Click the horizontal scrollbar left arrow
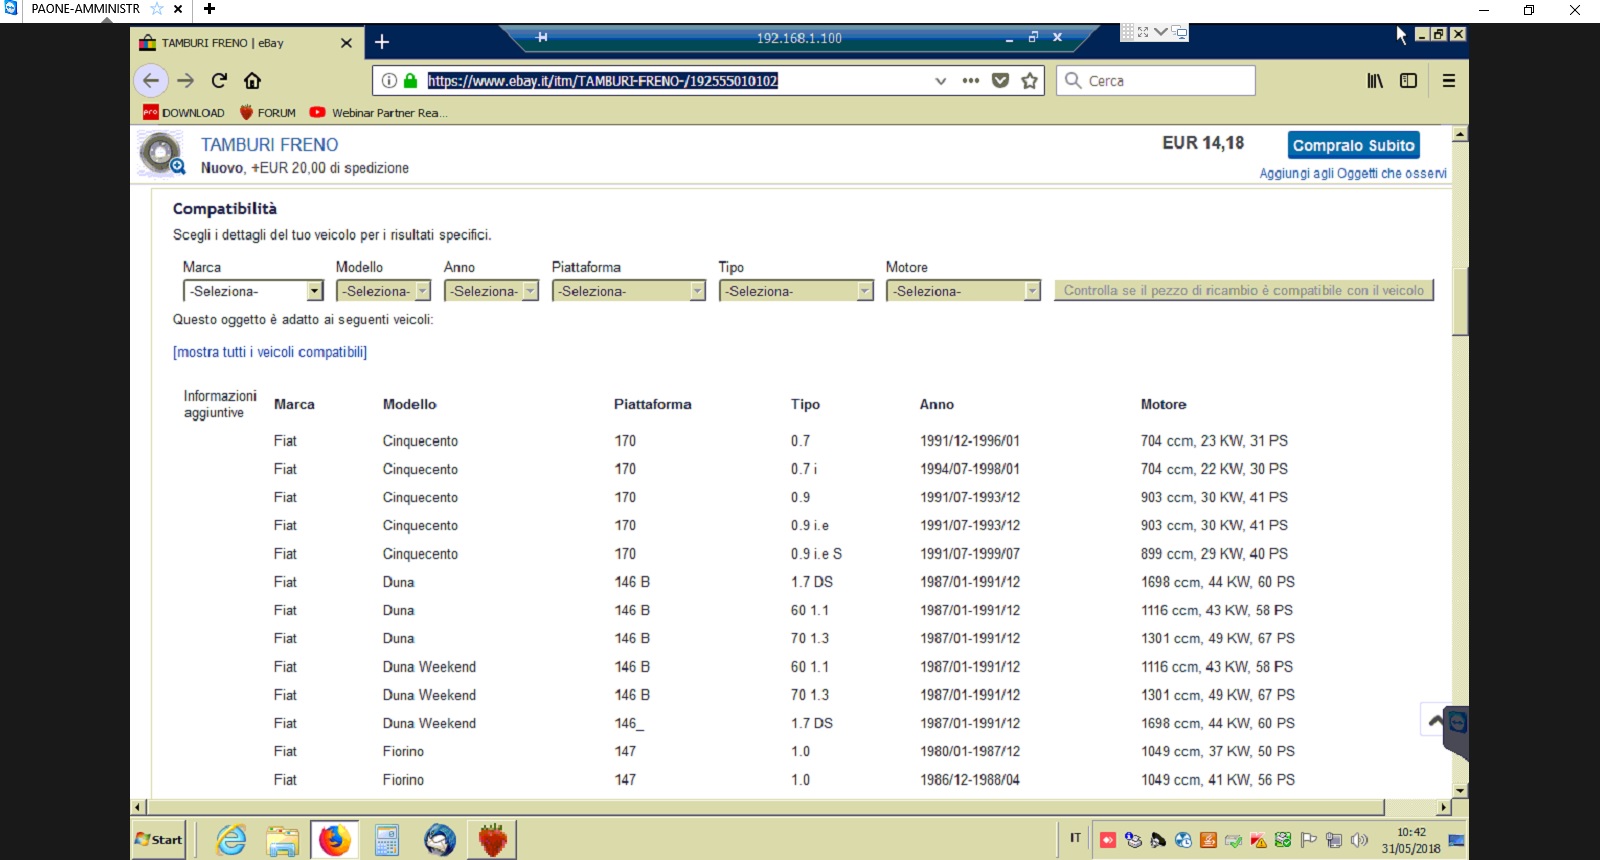The image size is (1600, 860). (139, 807)
